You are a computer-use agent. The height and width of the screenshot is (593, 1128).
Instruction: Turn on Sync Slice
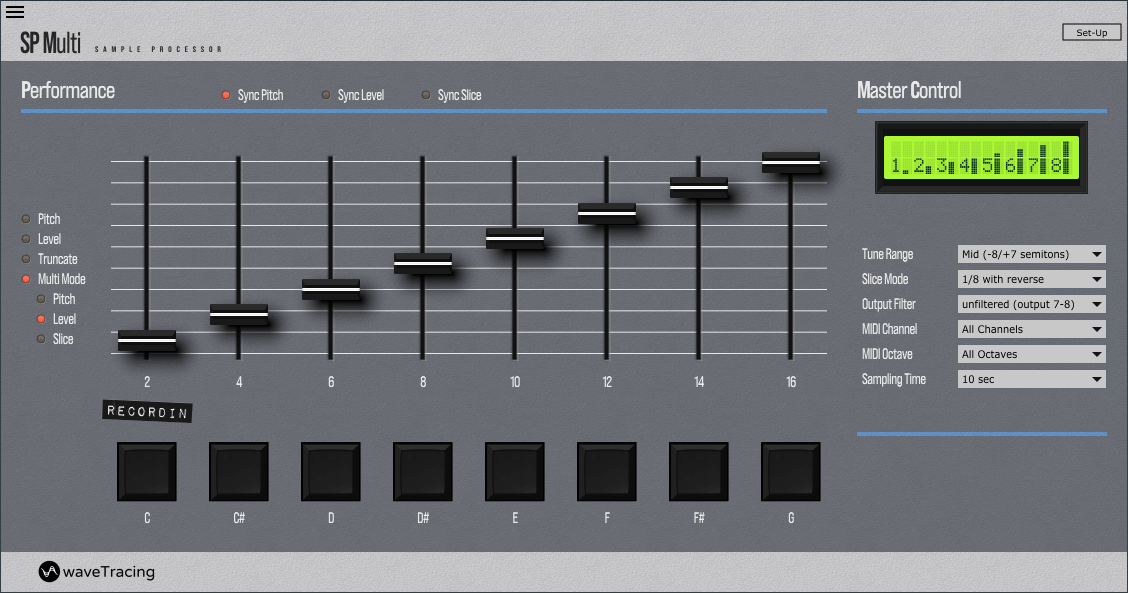coord(426,95)
